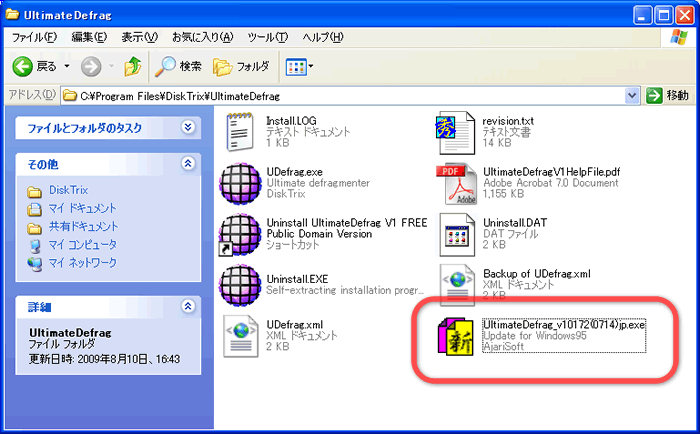The height and width of the screenshot is (434, 700).
Task: Open the マイ ネットワーク link
Action: click(x=83, y=263)
